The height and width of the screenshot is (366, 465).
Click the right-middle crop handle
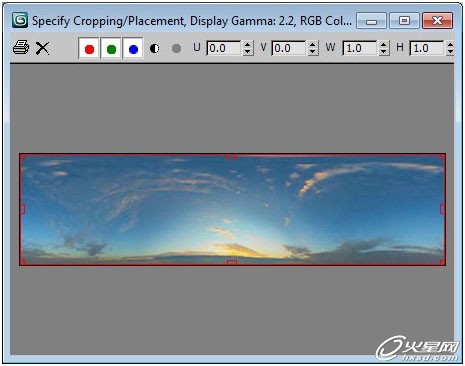tap(442, 209)
